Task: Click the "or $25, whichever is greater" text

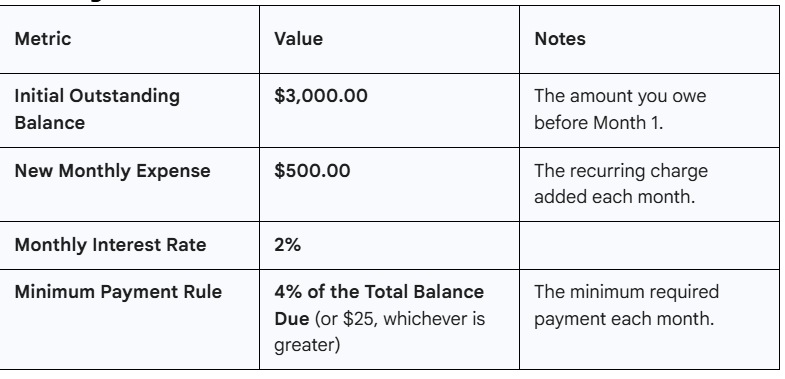Action: [379, 332]
